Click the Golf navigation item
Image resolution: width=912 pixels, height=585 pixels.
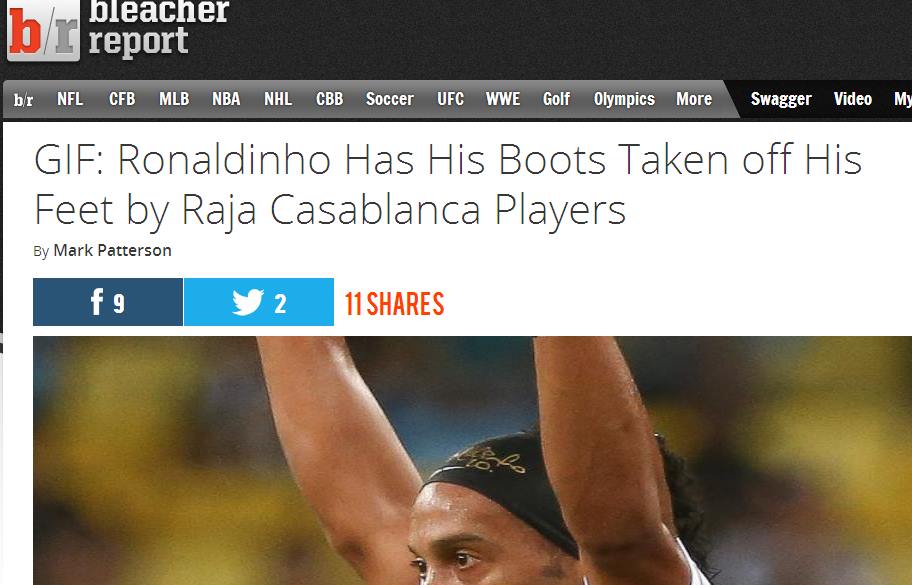pyautogui.click(x=557, y=99)
